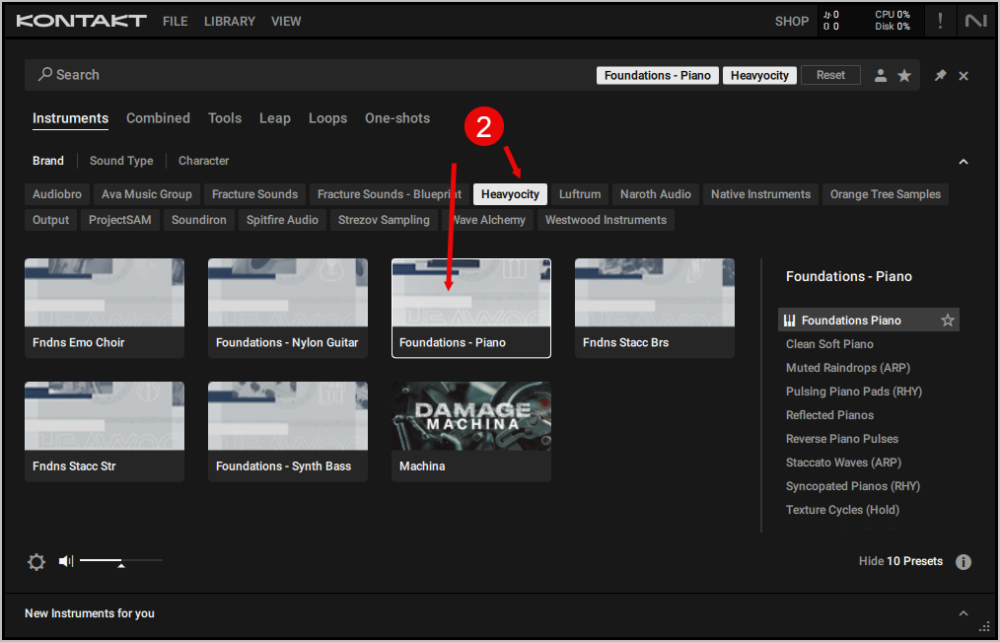Select the Damage Machina instrument tile

pyautogui.click(x=471, y=432)
